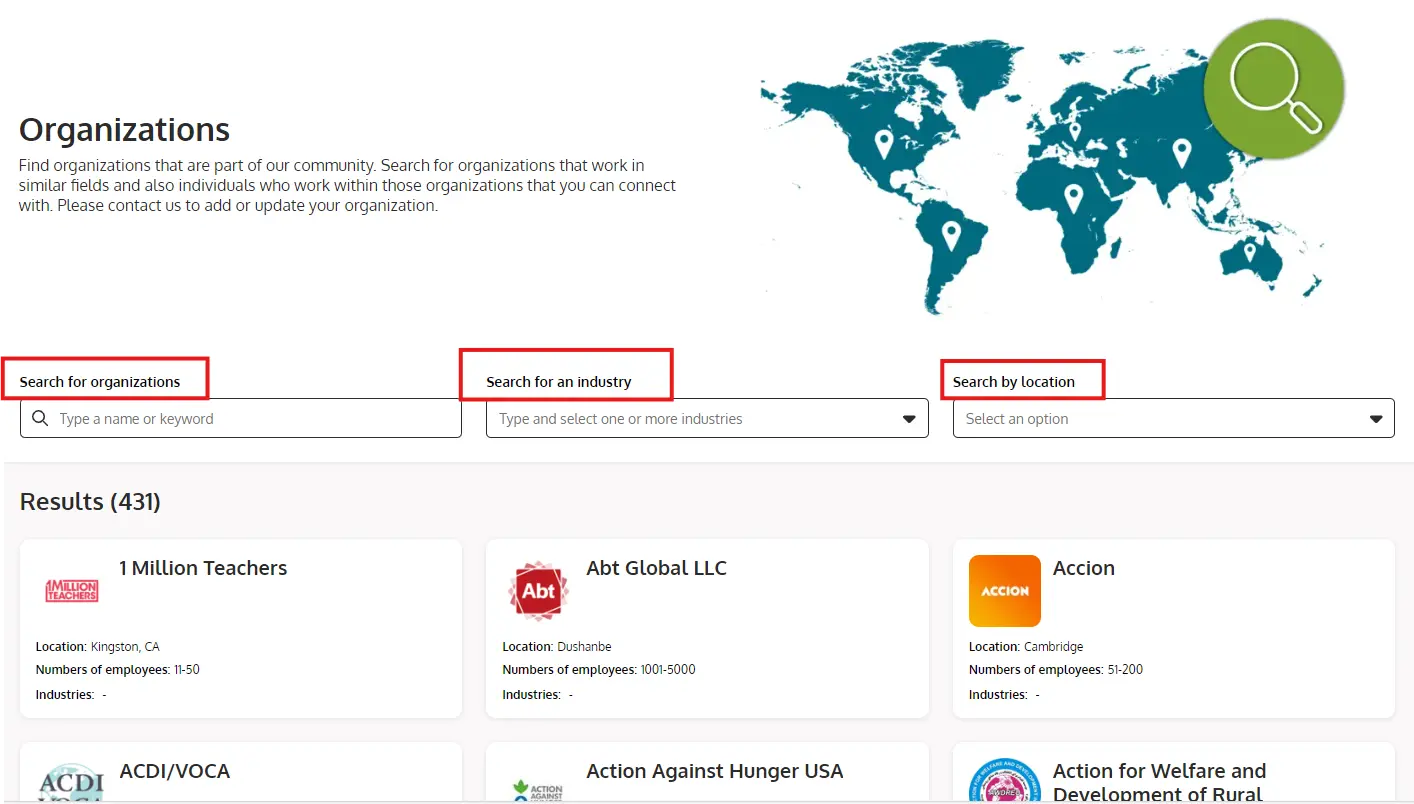Open the 1 Million Teachers organization title
Viewport: 1414px width, 804px height.
pos(203,568)
